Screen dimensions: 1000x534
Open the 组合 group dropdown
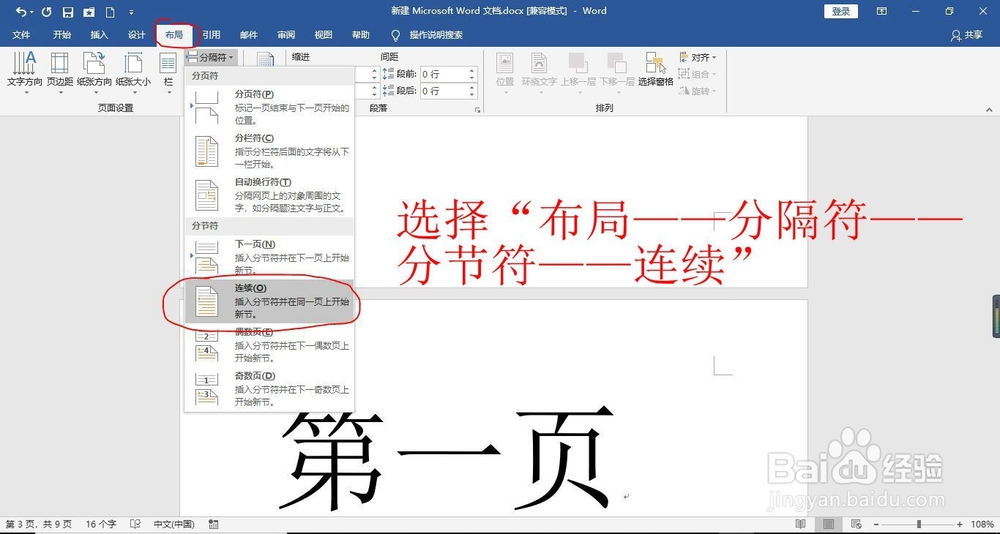pyautogui.click(x=698, y=74)
